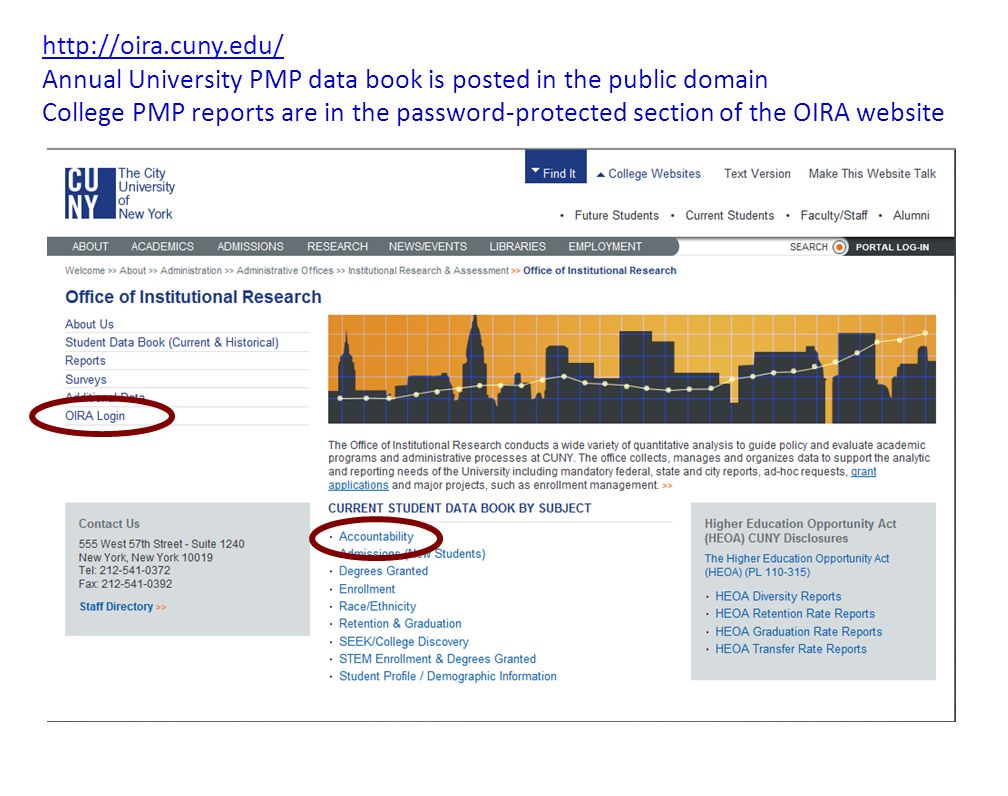Click the OIRA Login link
Screen dimensions: 1008x796
pos(95,416)
